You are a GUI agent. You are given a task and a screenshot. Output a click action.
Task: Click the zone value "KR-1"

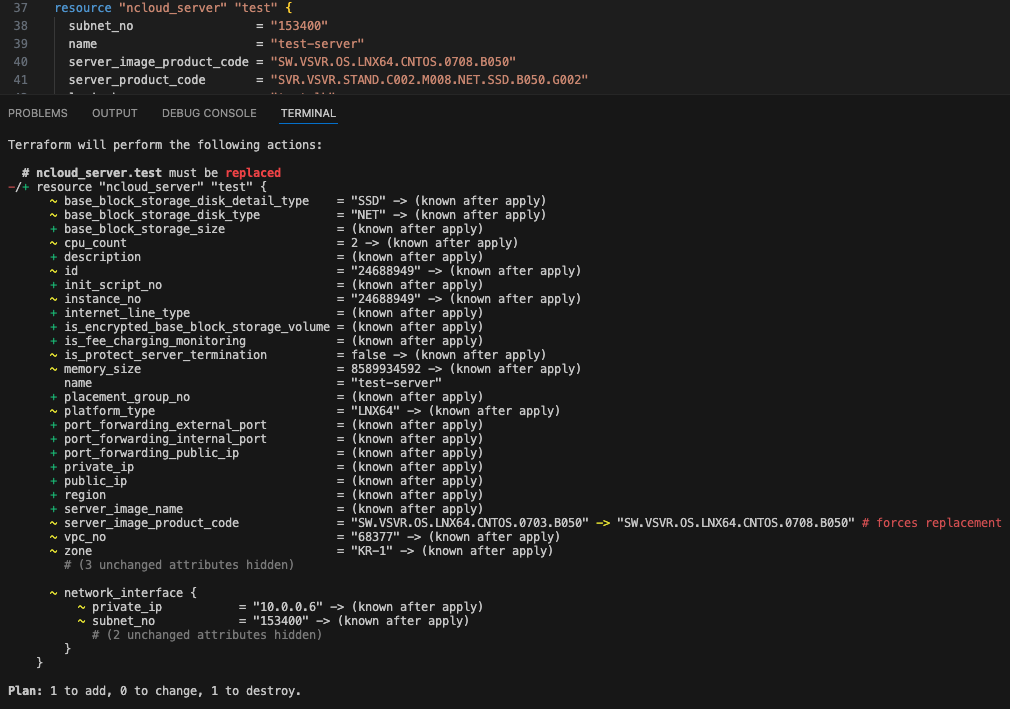pos(372,551)
